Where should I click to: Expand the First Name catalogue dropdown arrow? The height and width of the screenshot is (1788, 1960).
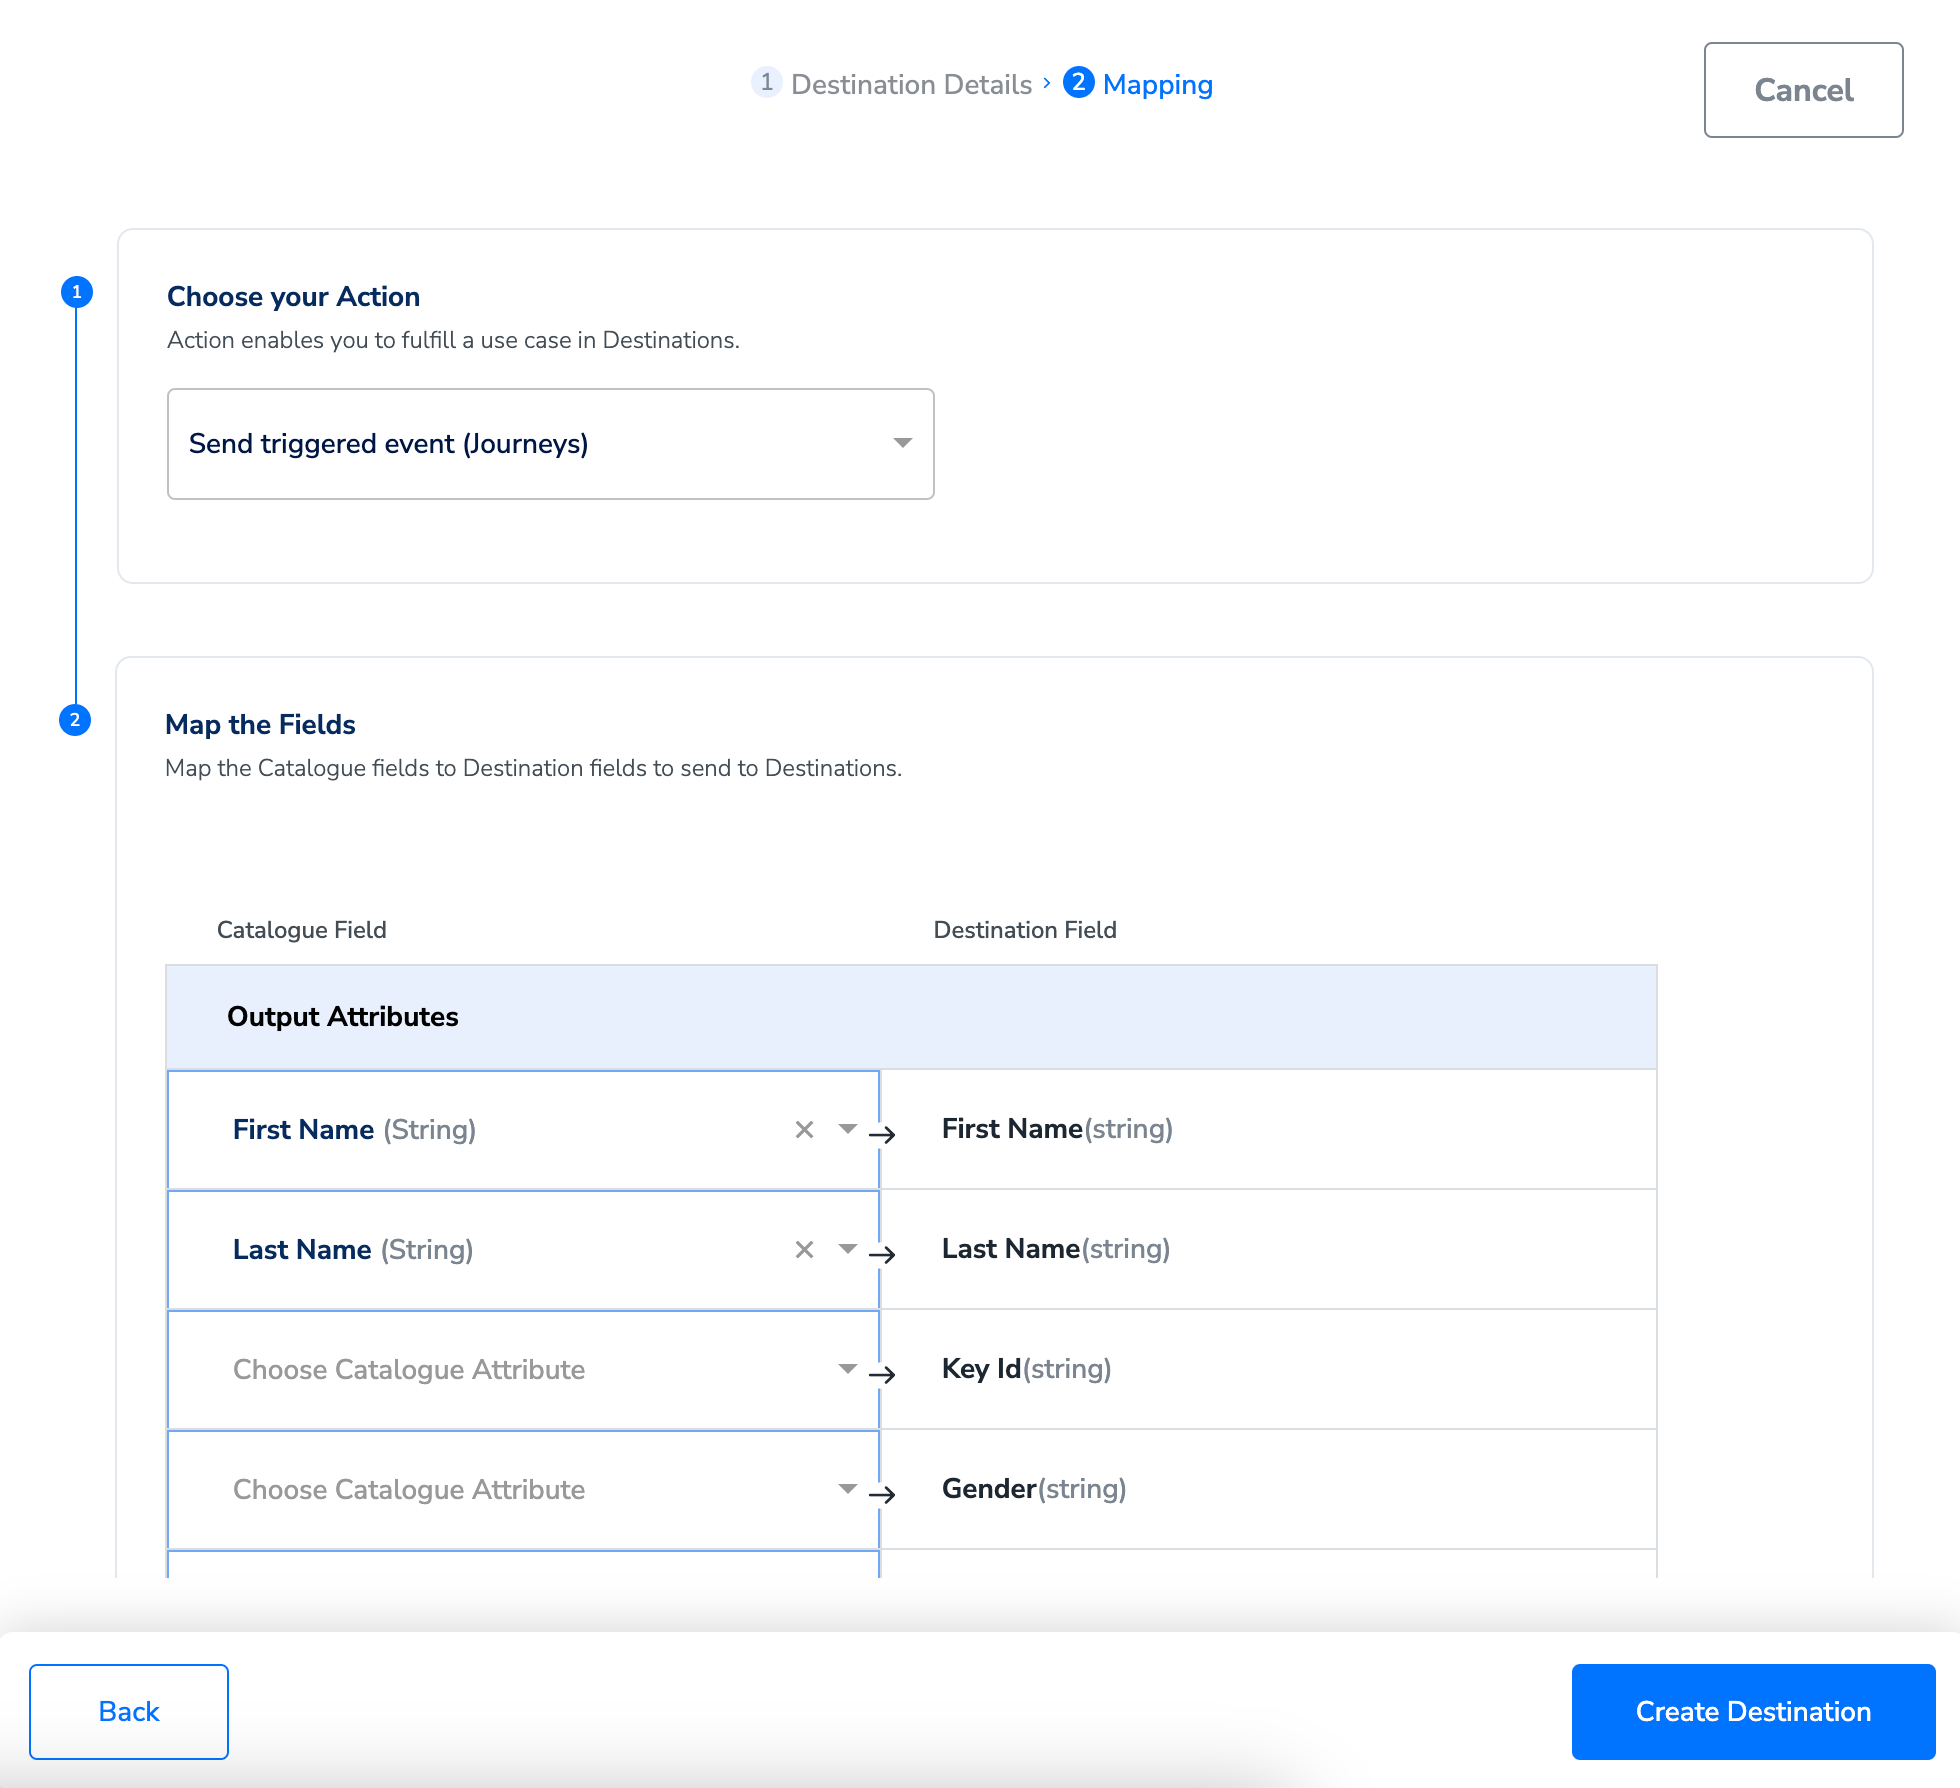[x=848, y=1129]
